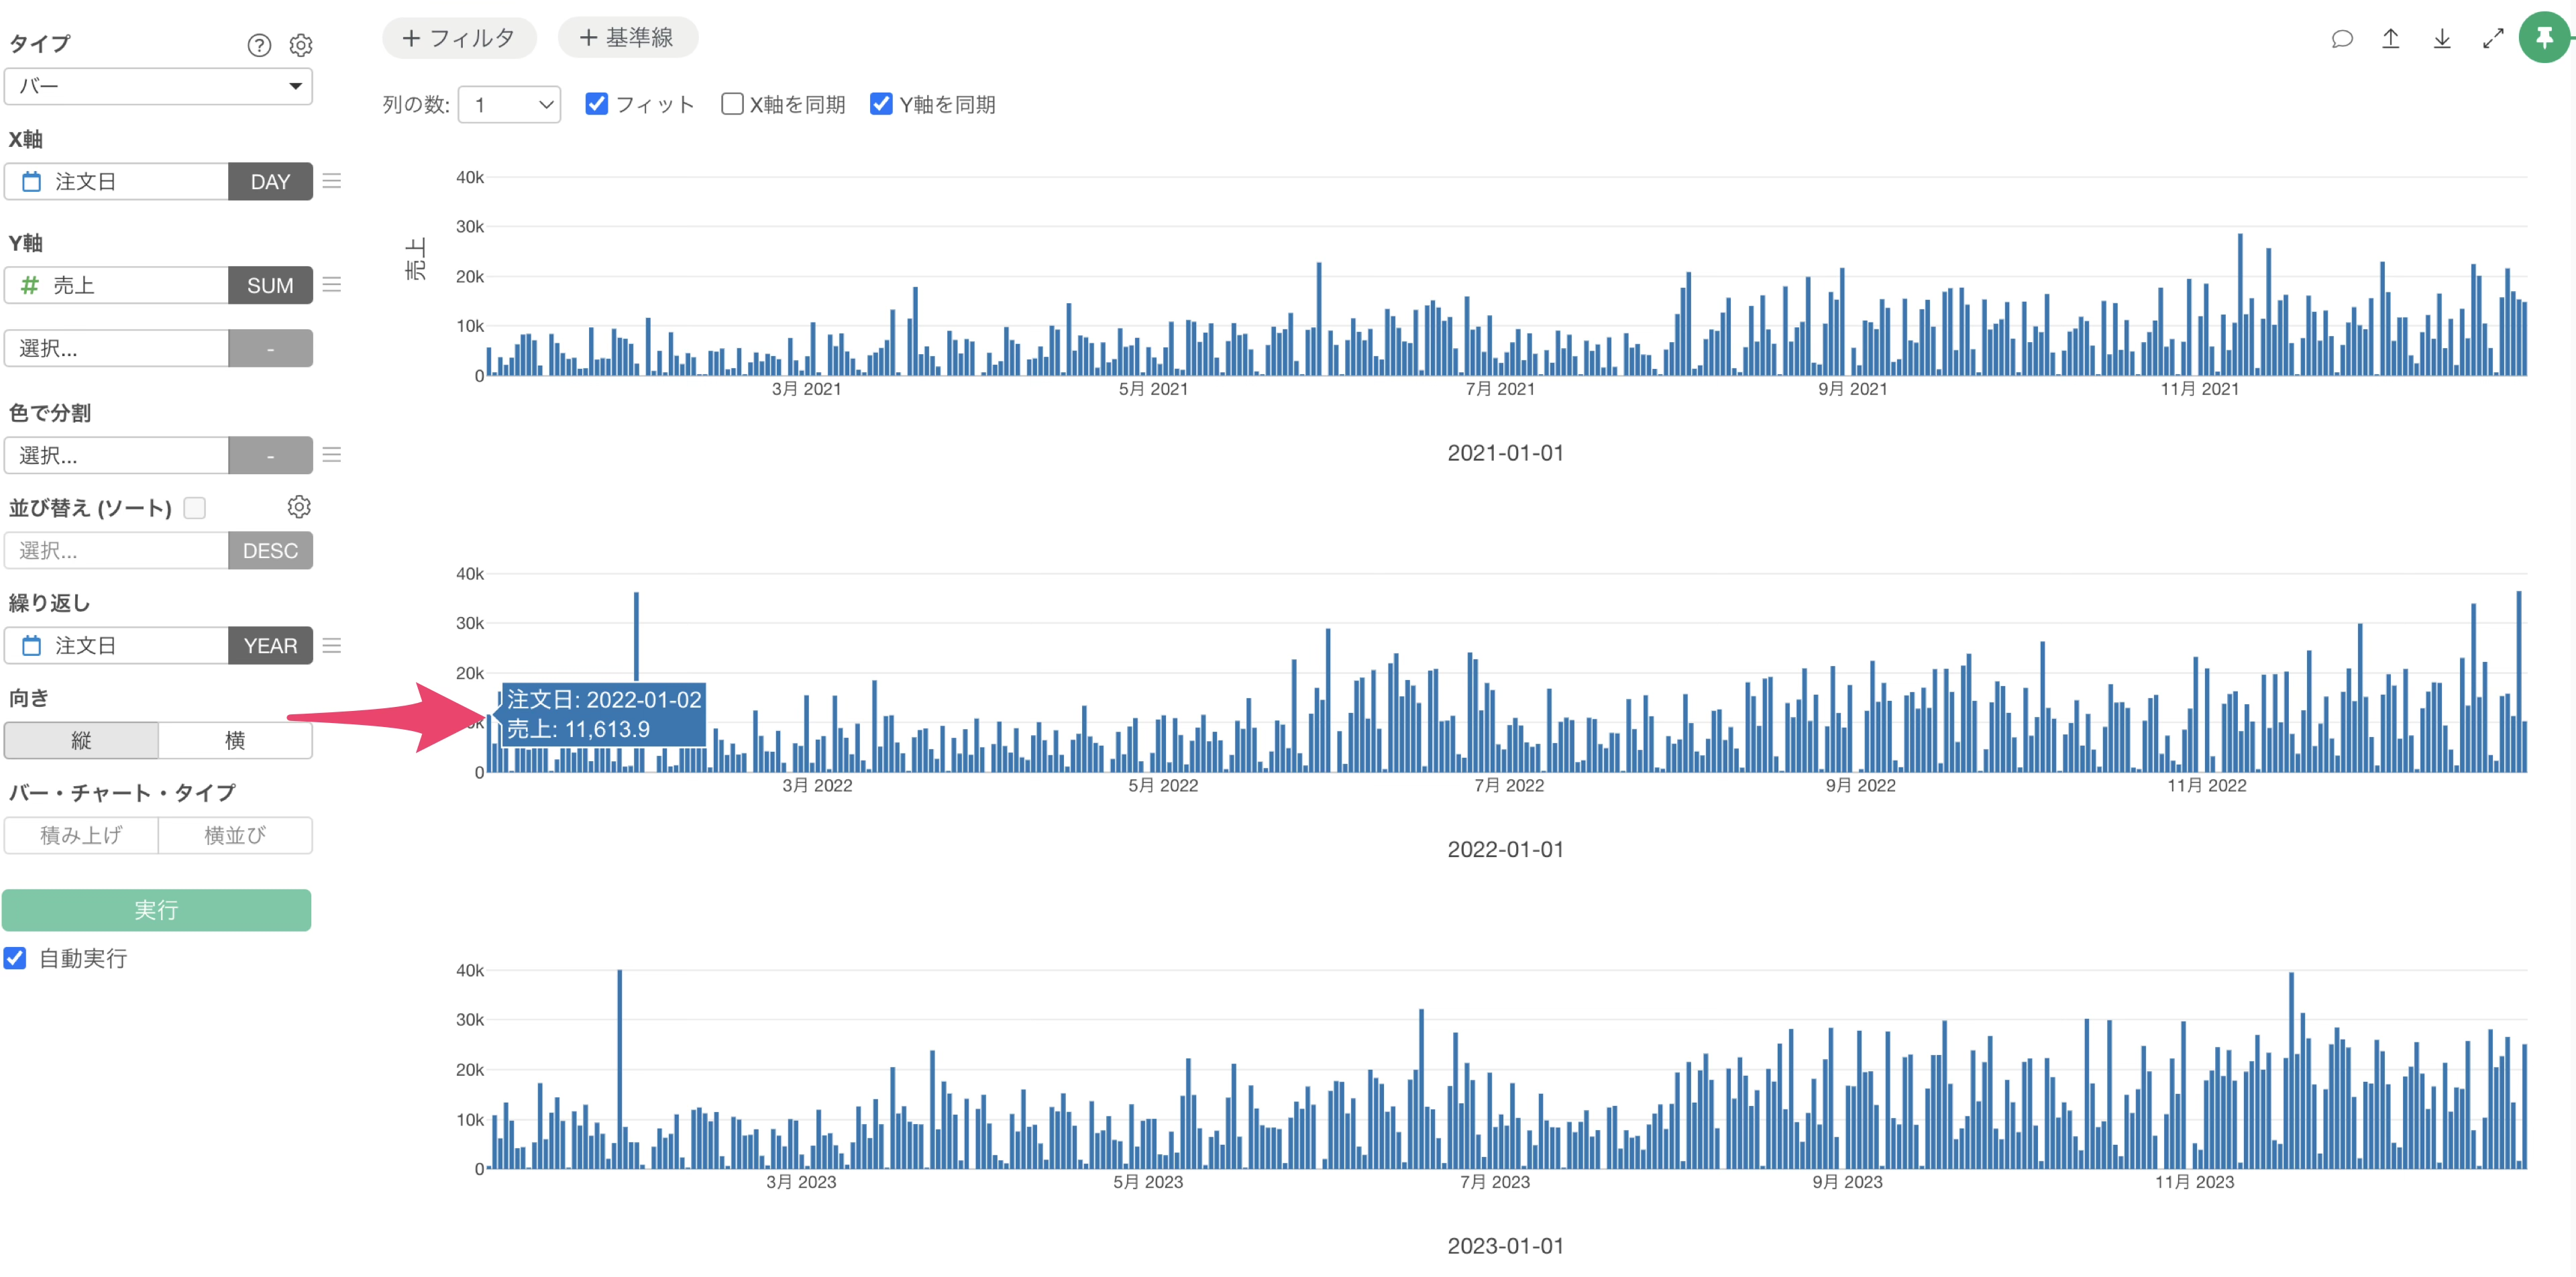
Task: Select 積み上げ bar chart type
Action: [x=81, y=835]
